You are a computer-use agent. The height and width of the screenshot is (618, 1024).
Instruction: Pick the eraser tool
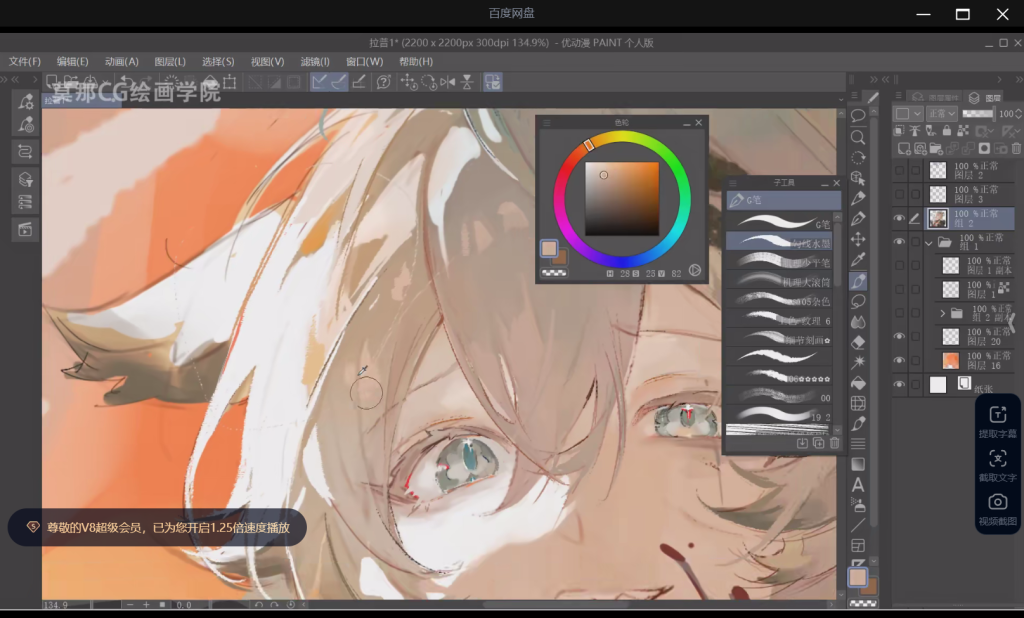point(858,342)
